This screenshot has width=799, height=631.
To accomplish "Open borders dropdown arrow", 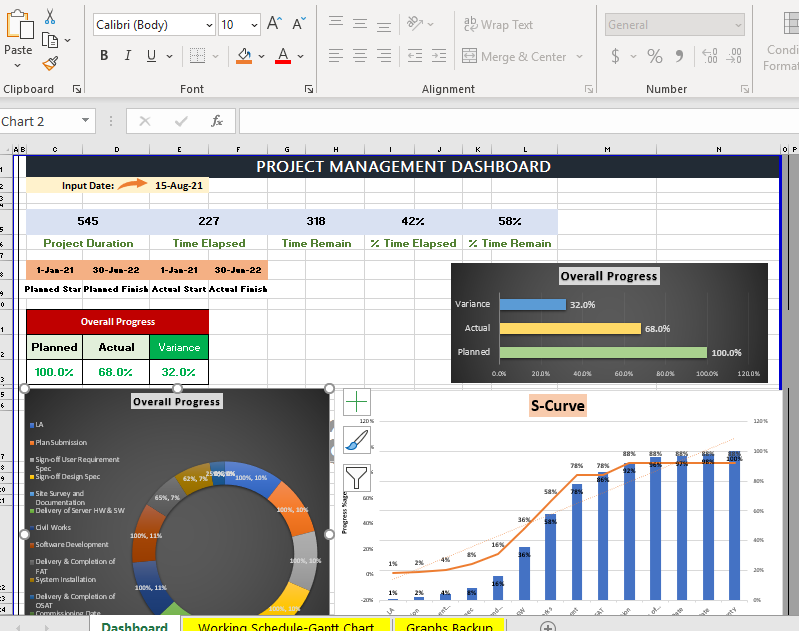I will tap(215, 56).
